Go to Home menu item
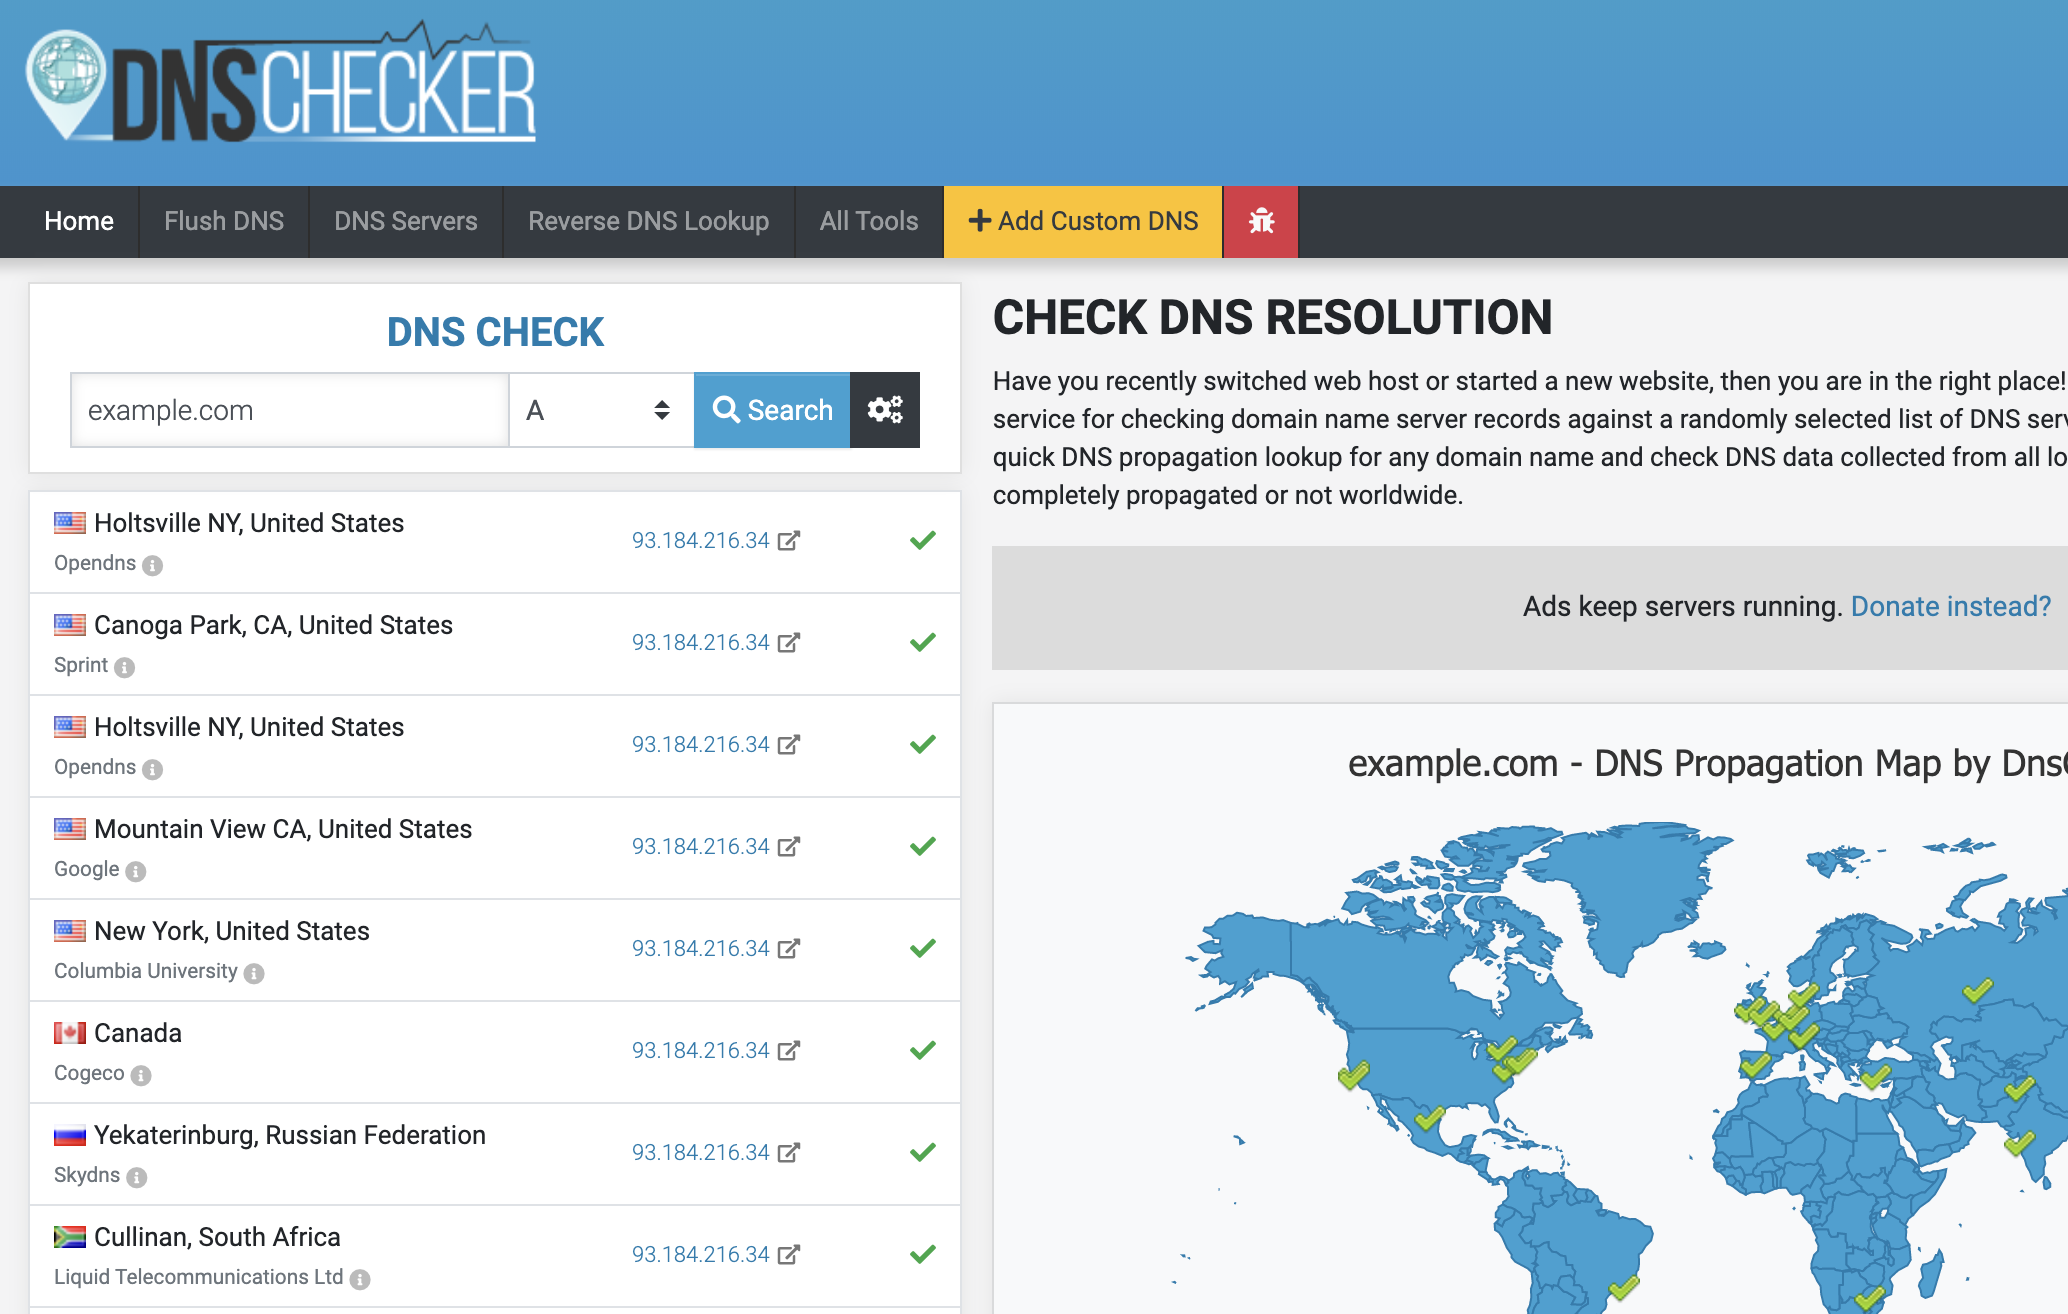This screenshot has height=1314, width=2068. coord(79,221)
